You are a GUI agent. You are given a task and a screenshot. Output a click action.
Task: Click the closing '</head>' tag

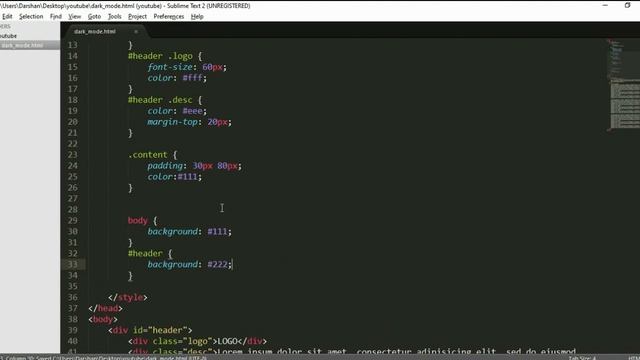pos(105,309)
